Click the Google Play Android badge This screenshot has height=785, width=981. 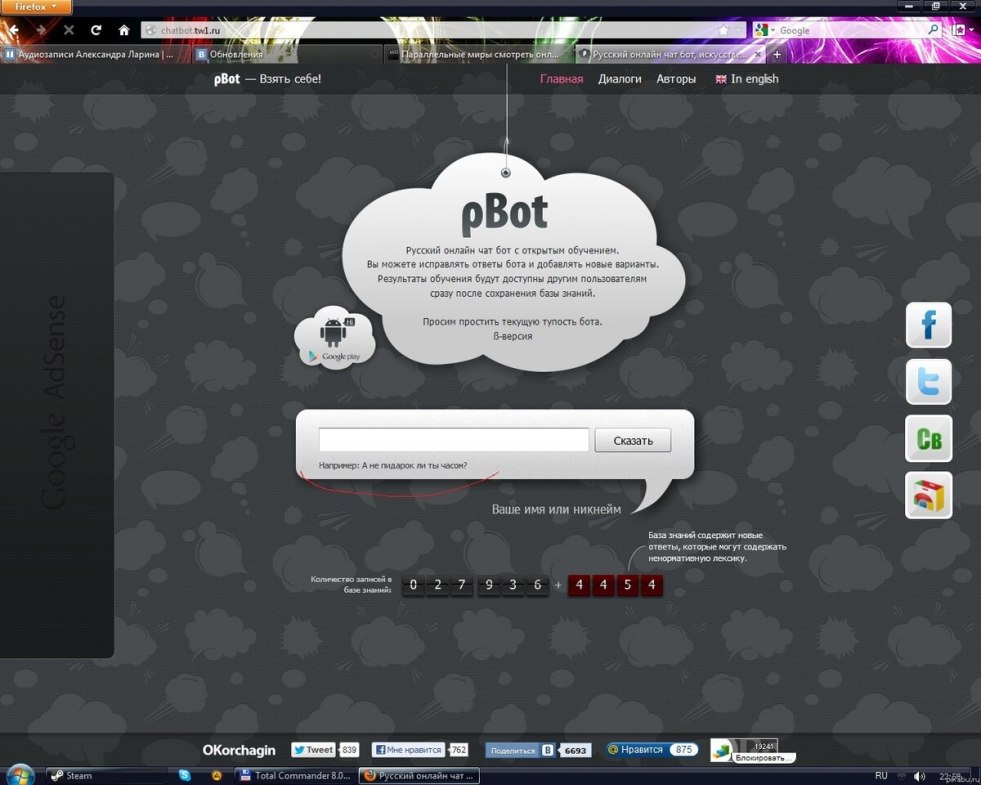334,339
